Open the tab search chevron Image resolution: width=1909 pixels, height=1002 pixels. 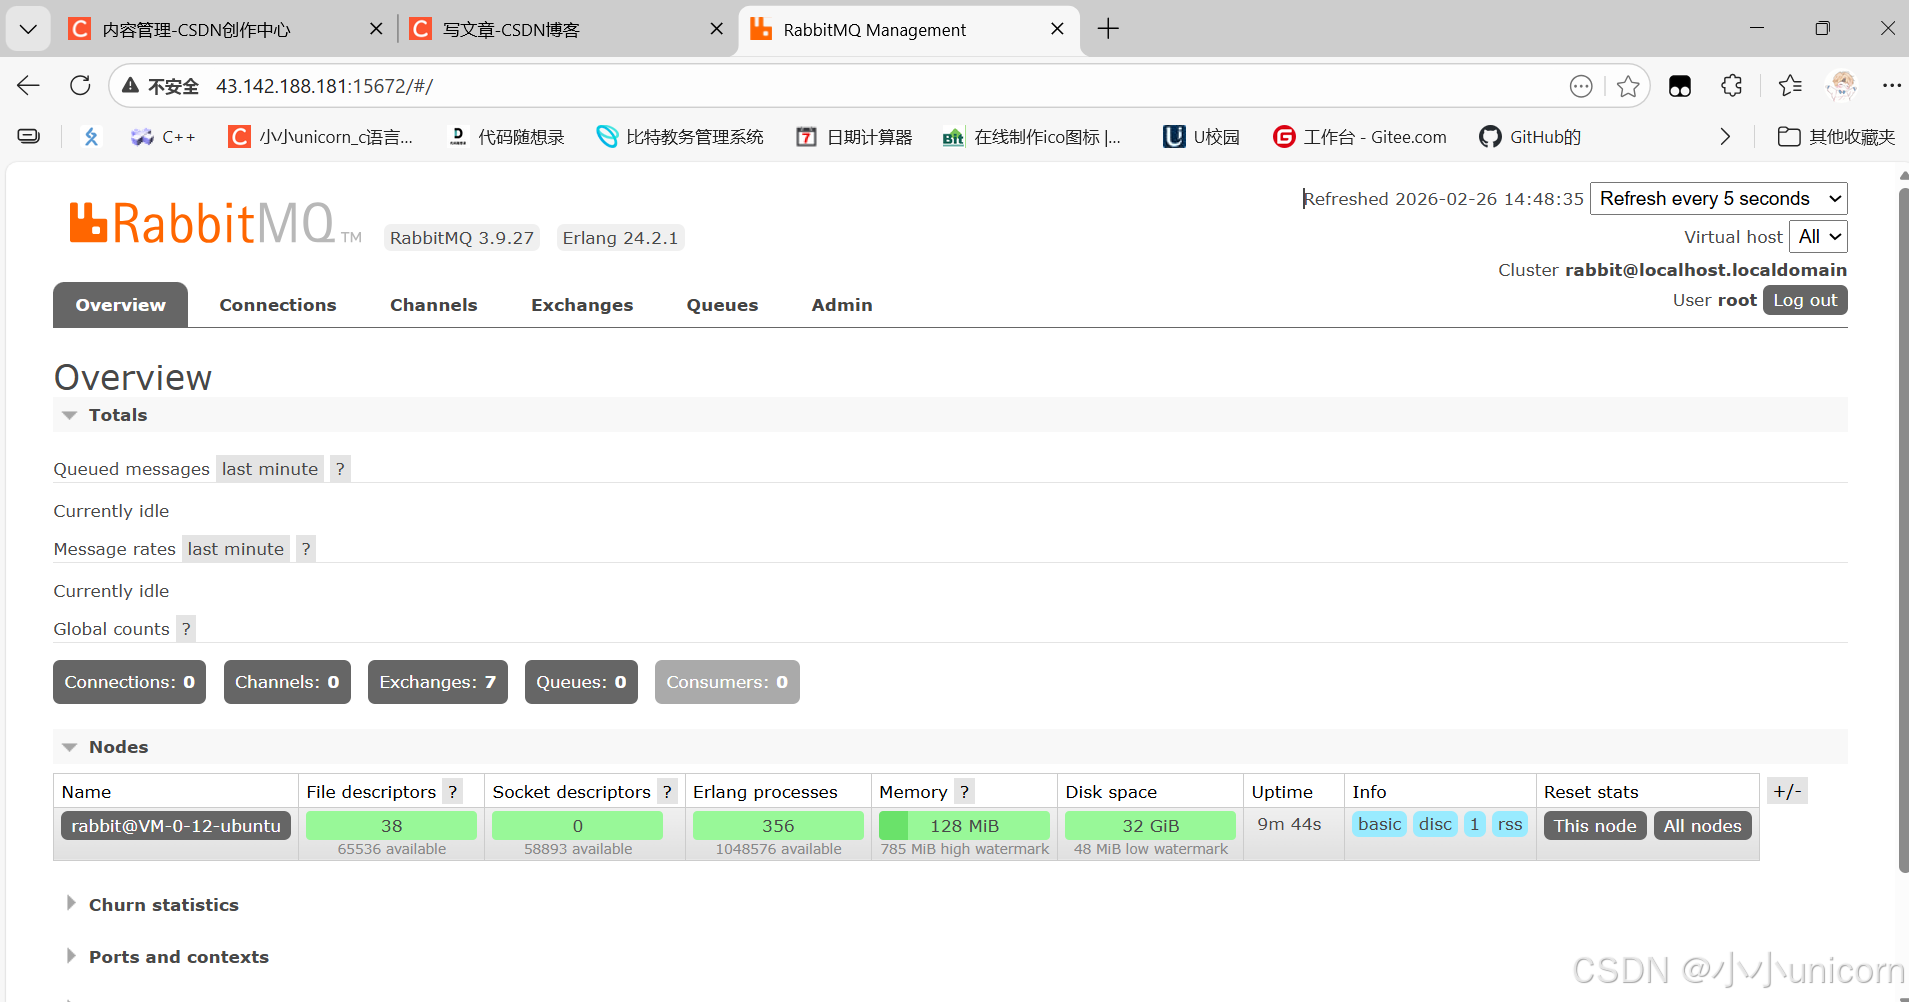(28, 29)
